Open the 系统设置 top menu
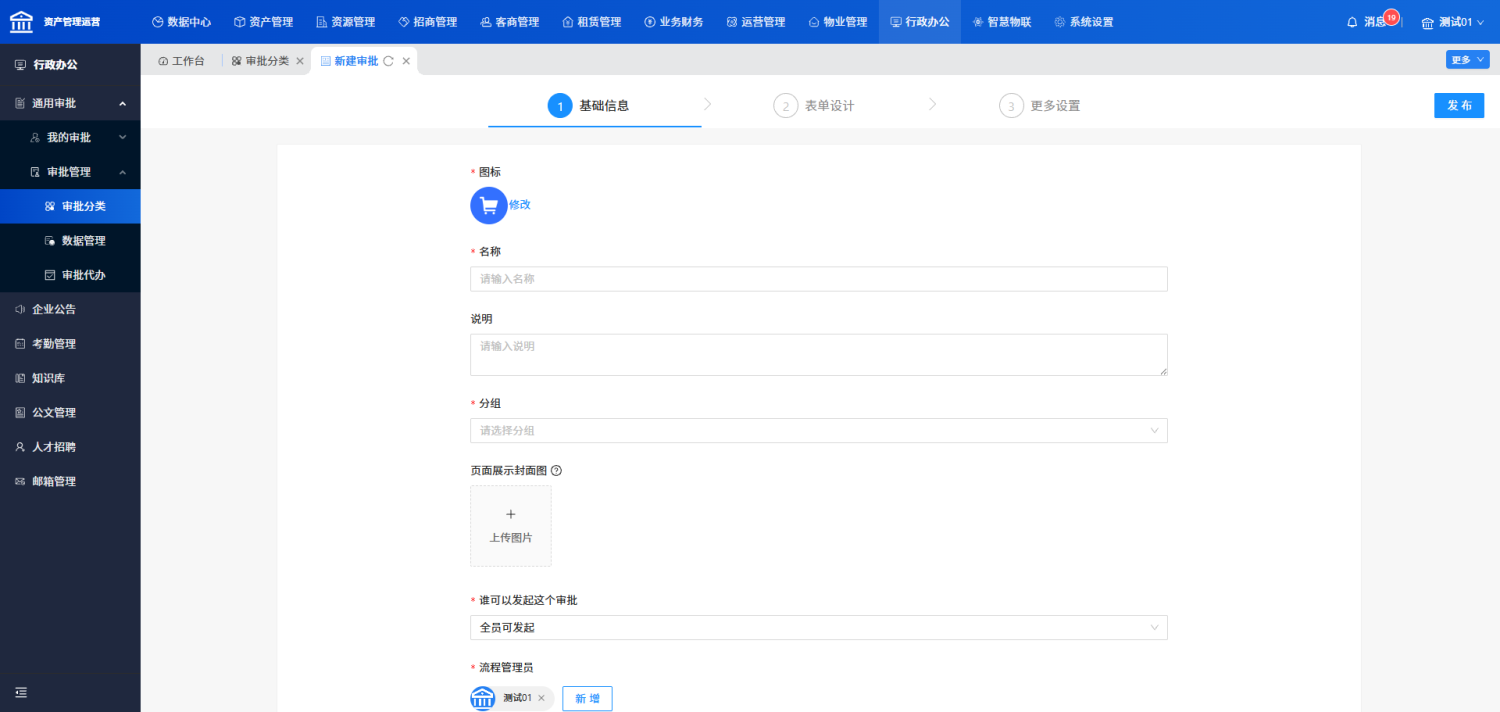Image resolution: width=1500 pixels, height=712 pixels. click(1083, 22)
